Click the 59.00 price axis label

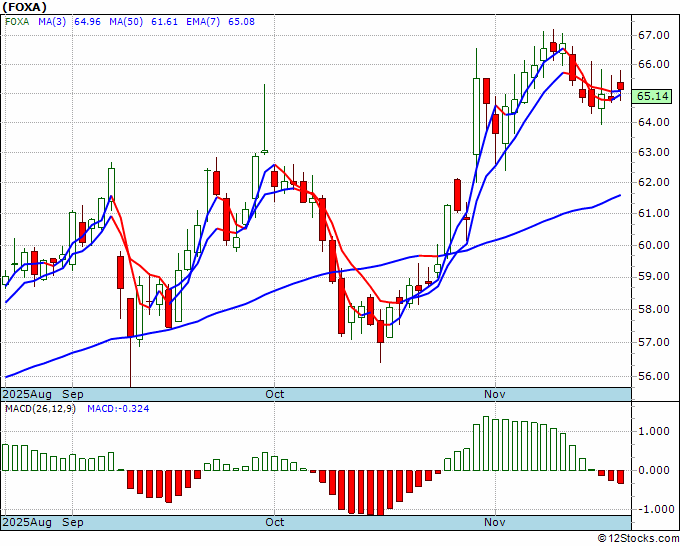pyautogui.click(x=654, y=276)
